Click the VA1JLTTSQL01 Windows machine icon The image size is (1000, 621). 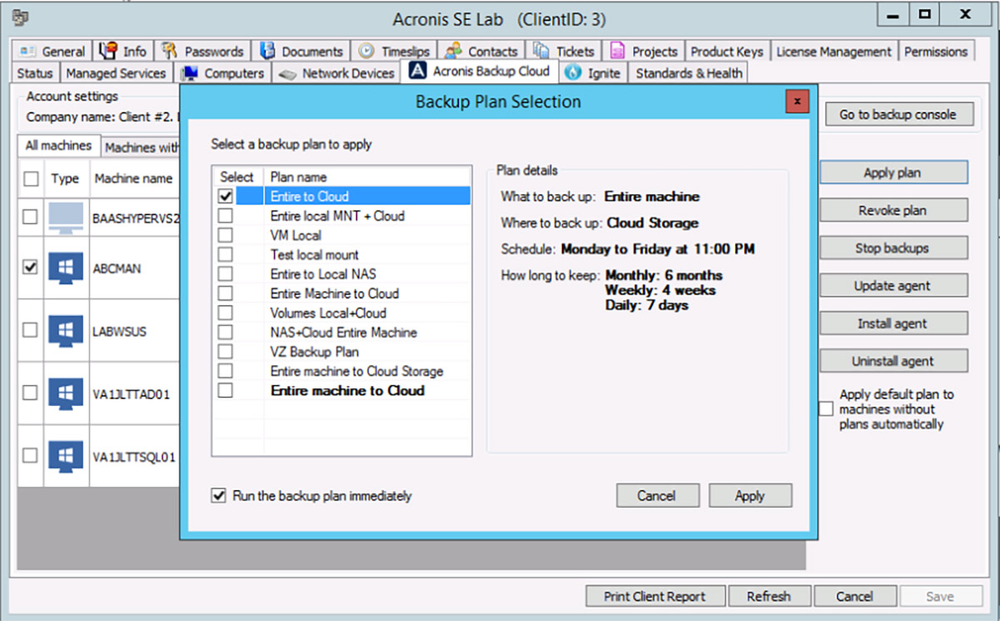point(66,456)
